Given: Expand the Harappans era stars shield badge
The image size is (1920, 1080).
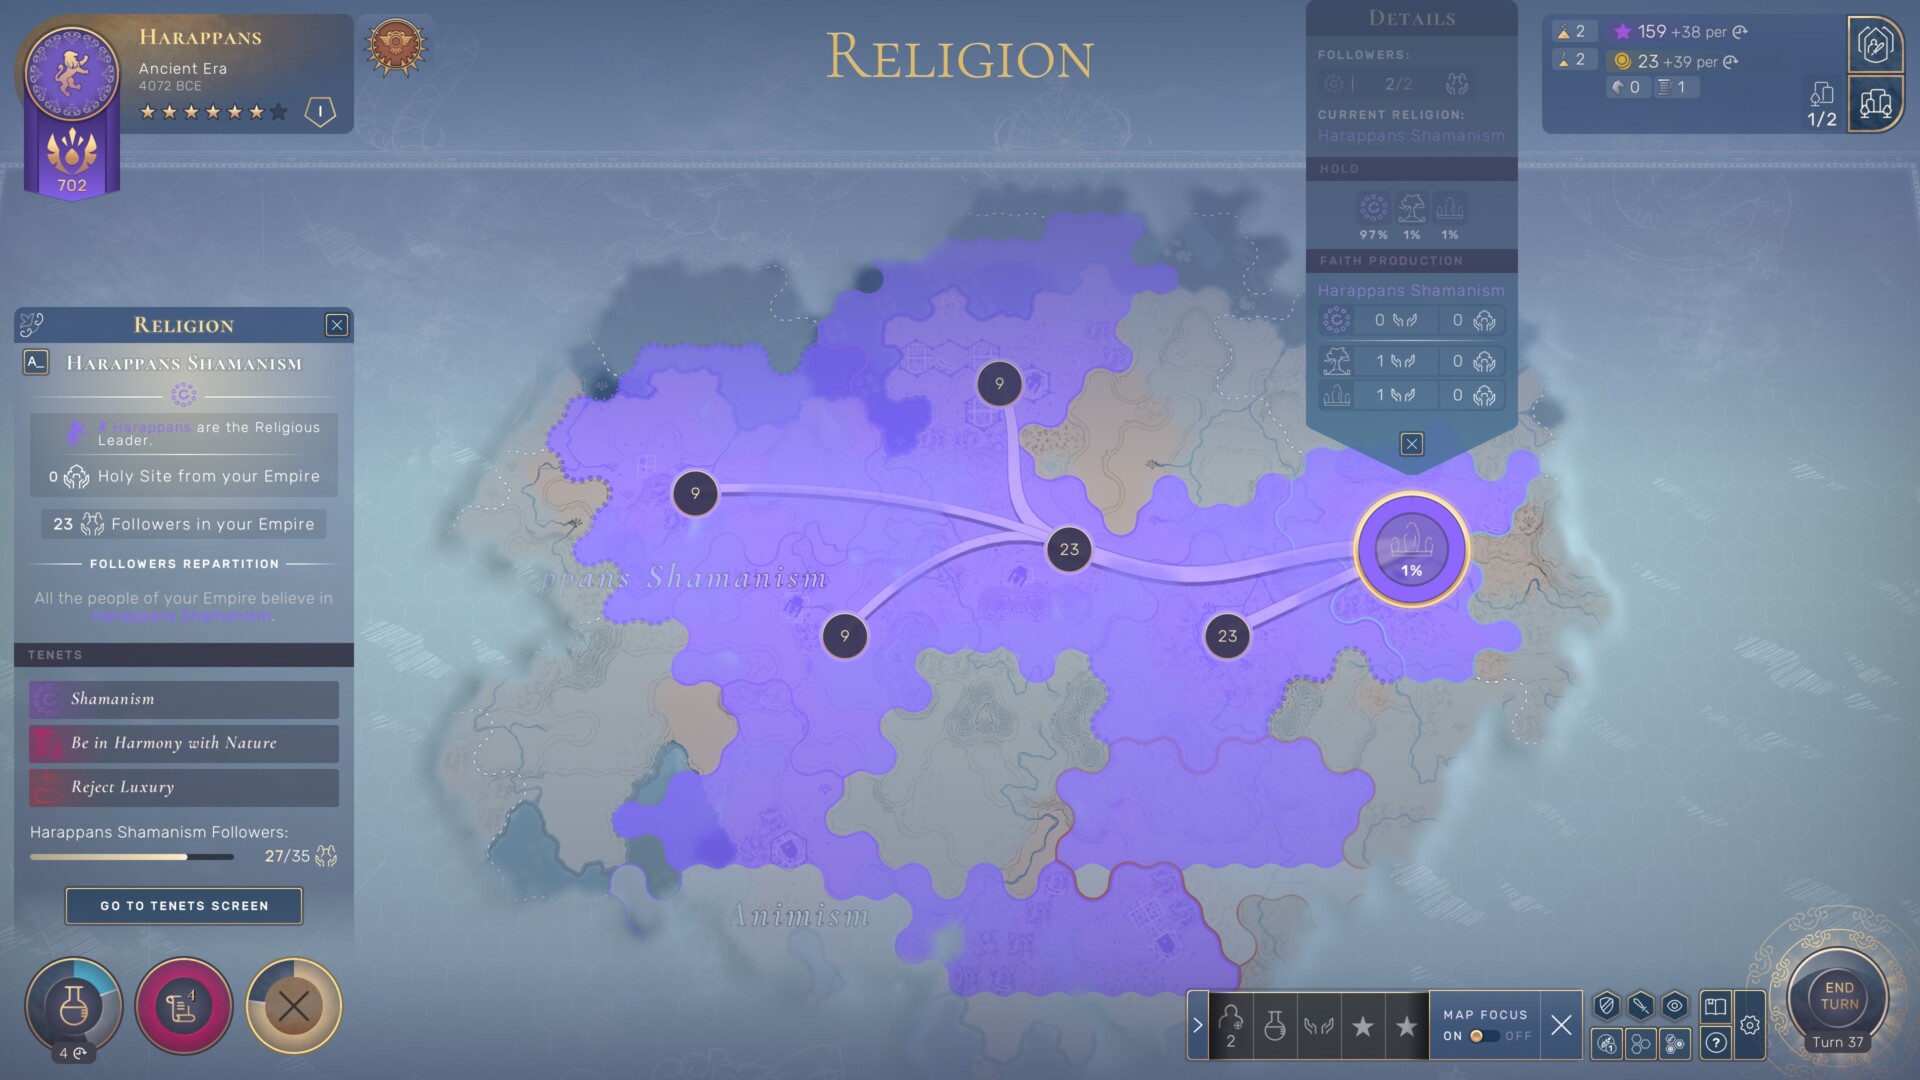Looking at the screenshot, I should (x=320, y=111).
